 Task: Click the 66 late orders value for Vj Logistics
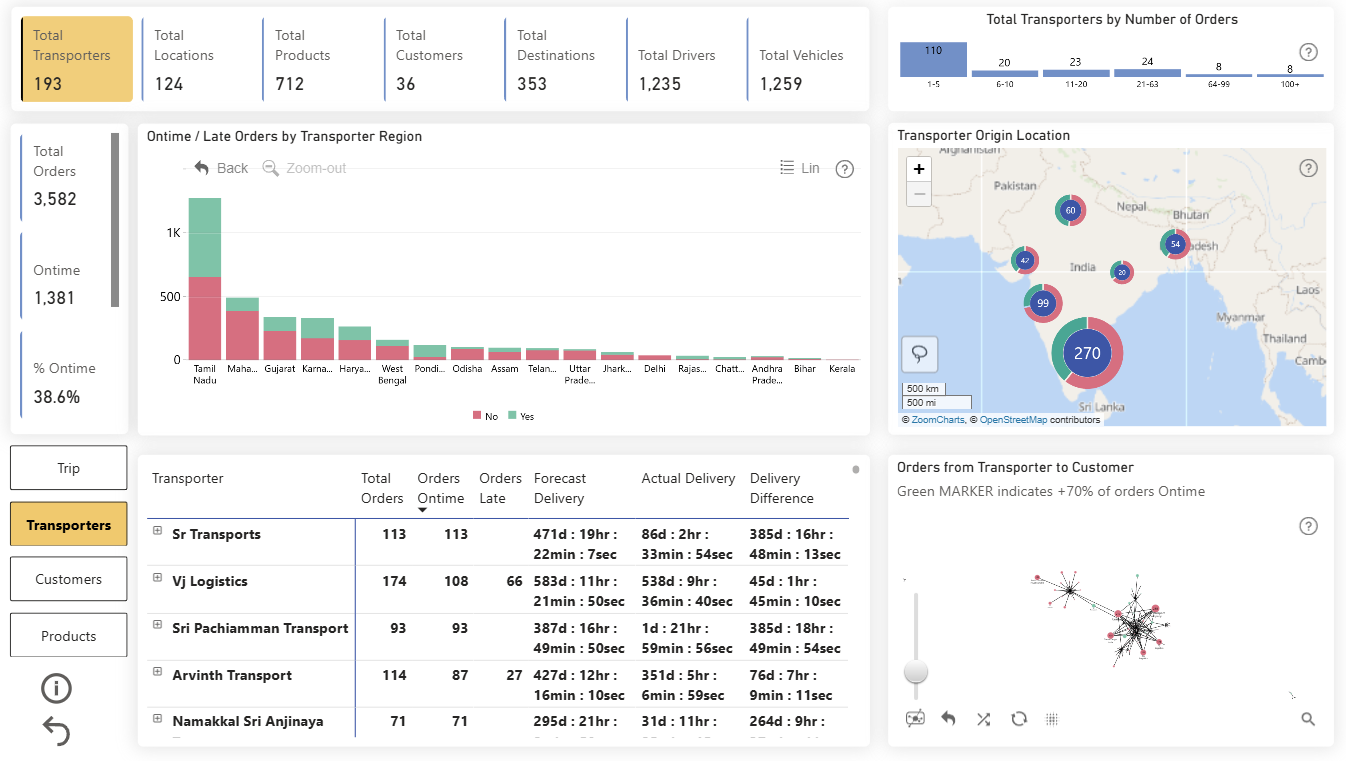(514, 581)
